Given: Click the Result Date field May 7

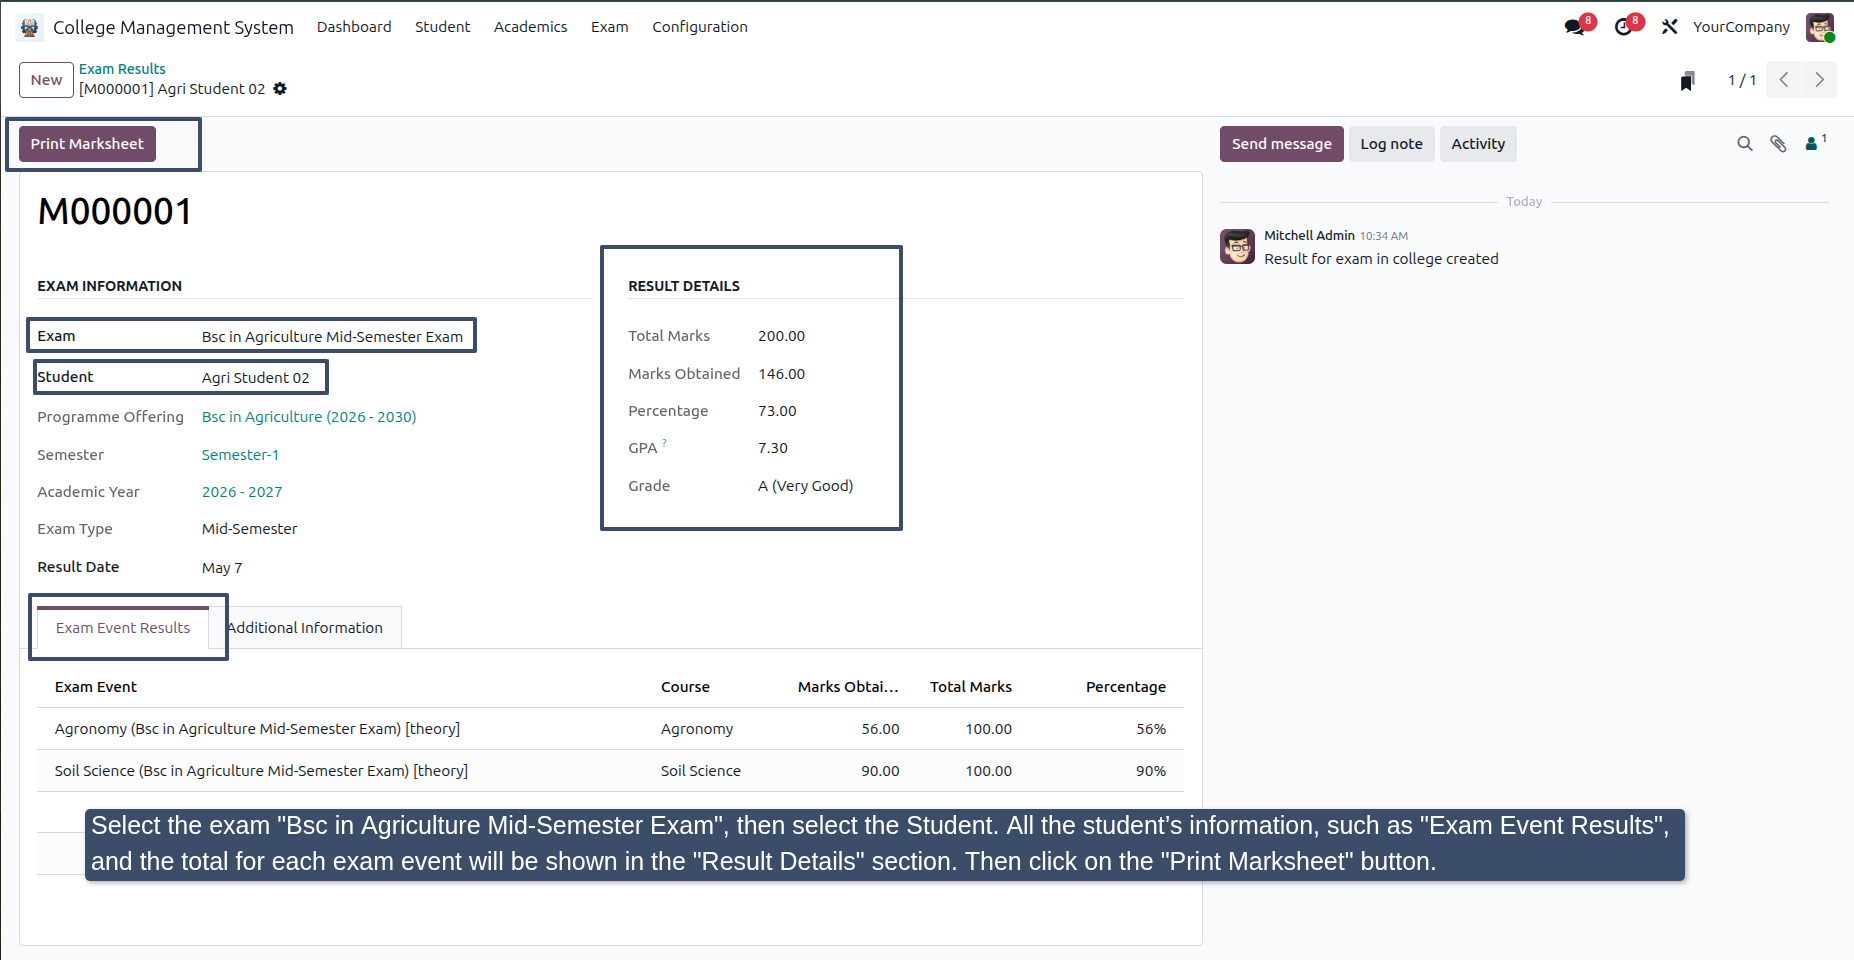Looking at the screenshot, I should [222, 568].
